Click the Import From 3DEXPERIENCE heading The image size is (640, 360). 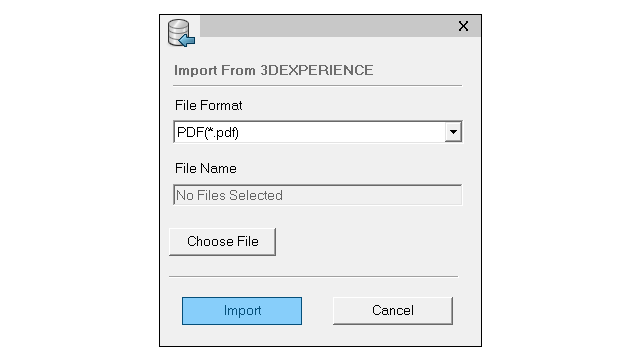[x=273, y=70]
